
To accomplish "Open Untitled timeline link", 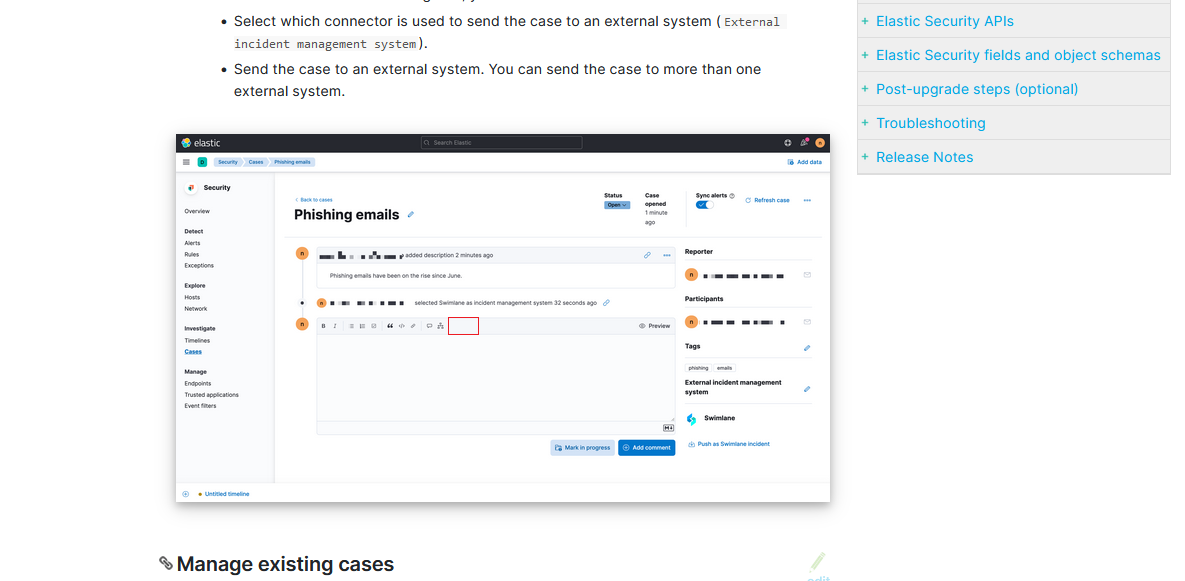I will click(x=227, y=494).
